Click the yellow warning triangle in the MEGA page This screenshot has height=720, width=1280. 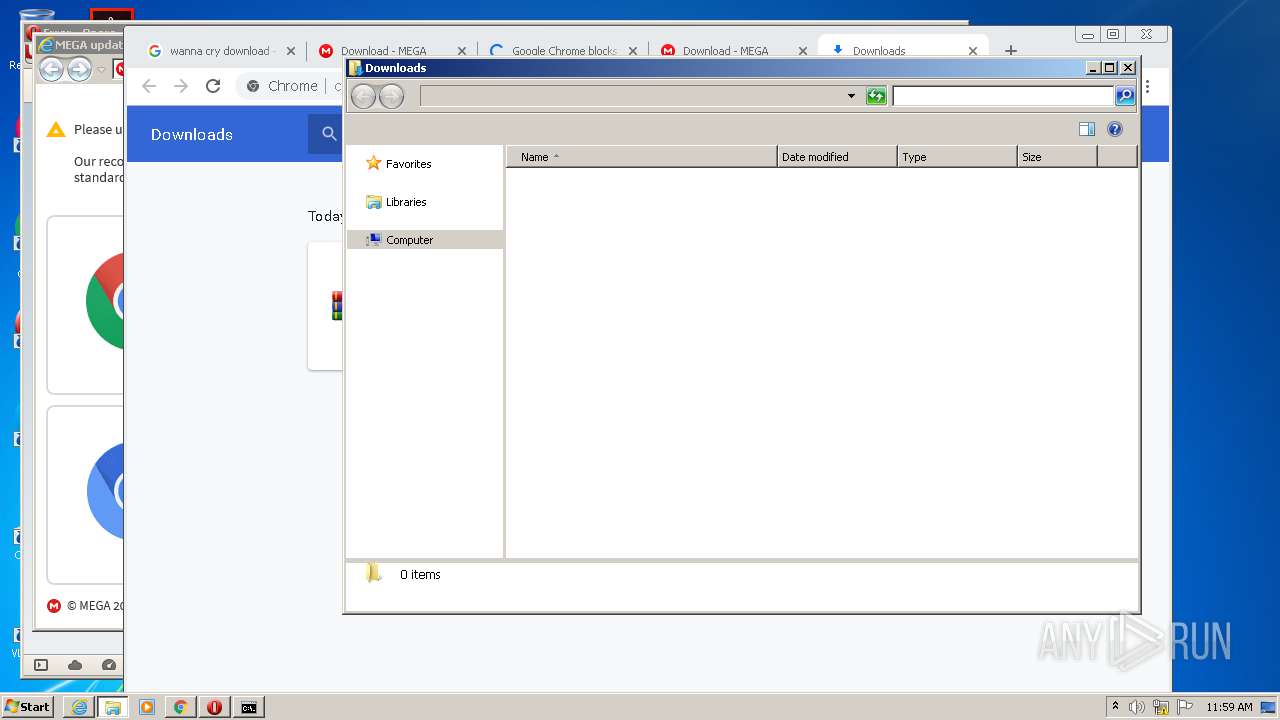coord(56,130)
